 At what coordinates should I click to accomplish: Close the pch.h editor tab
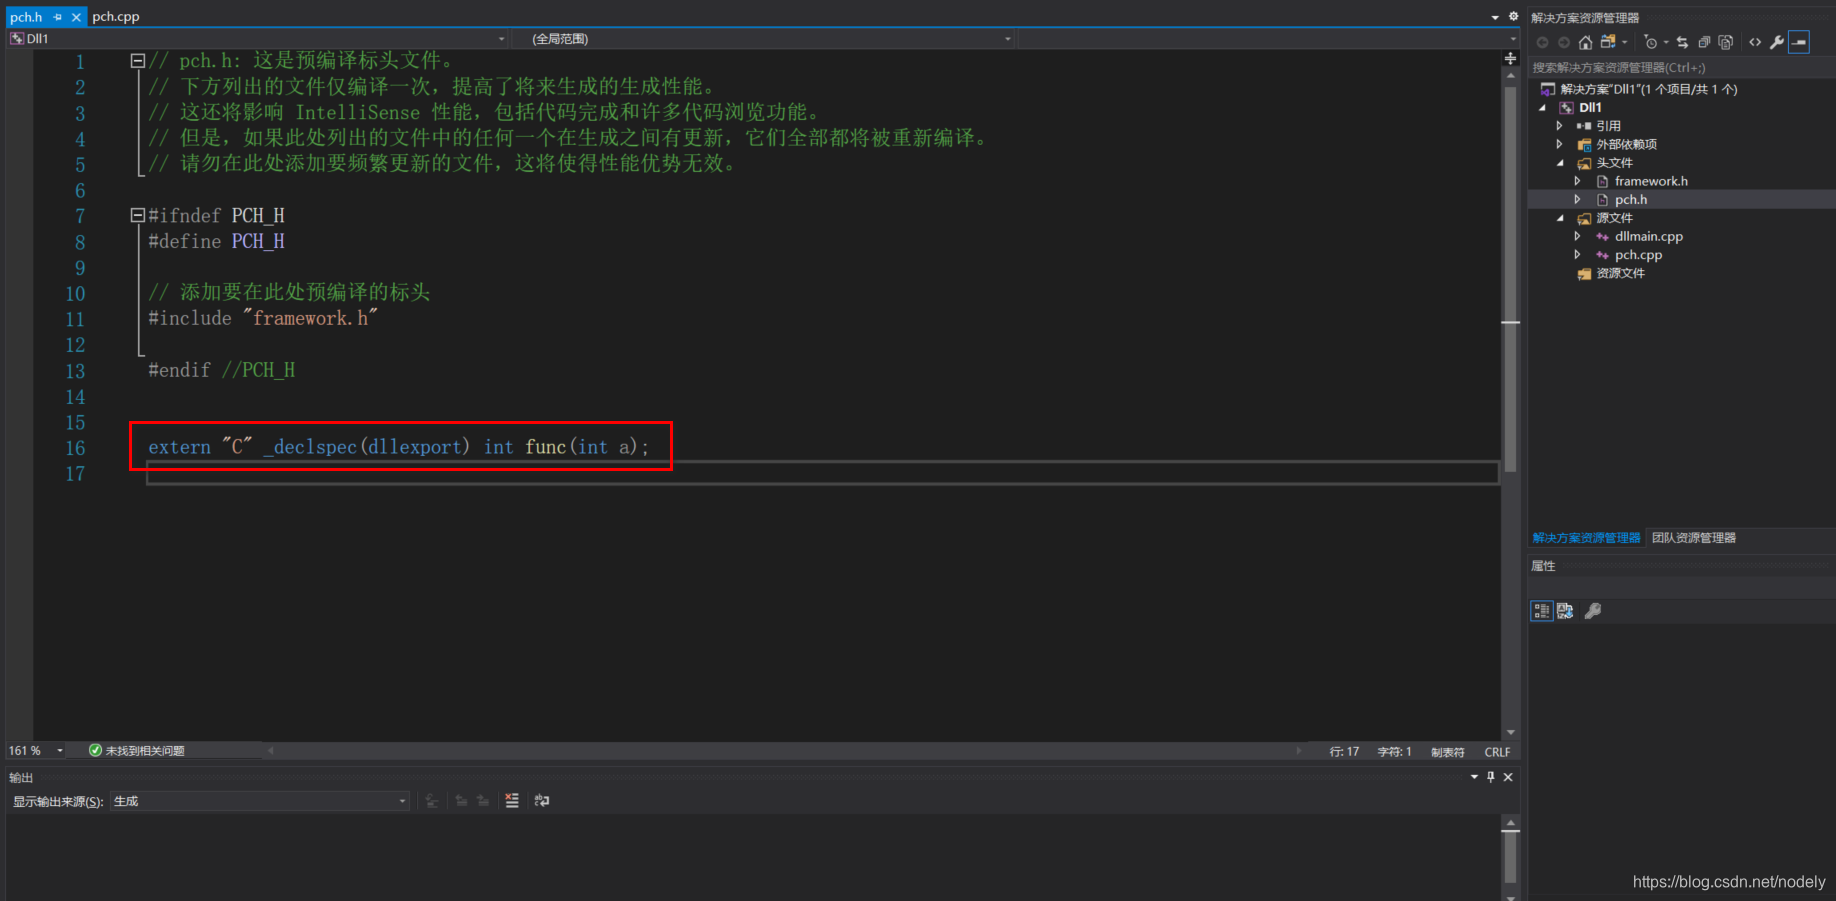point(76,17)
